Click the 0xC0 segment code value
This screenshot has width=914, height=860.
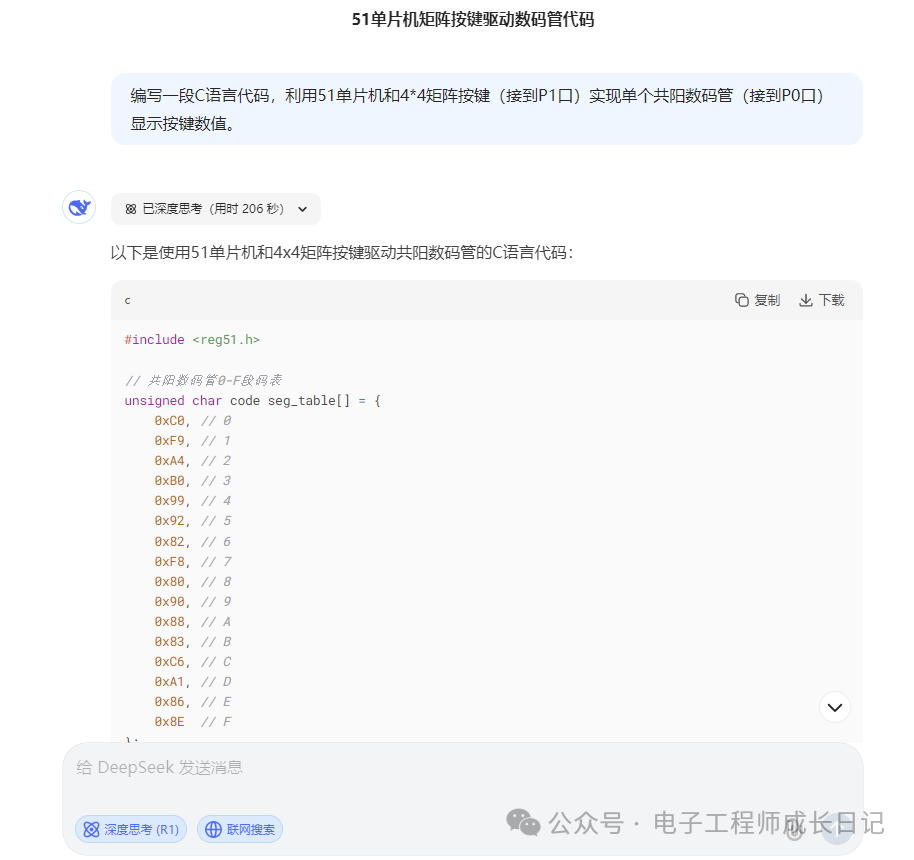pyautogui.click(x=170, y=420)
